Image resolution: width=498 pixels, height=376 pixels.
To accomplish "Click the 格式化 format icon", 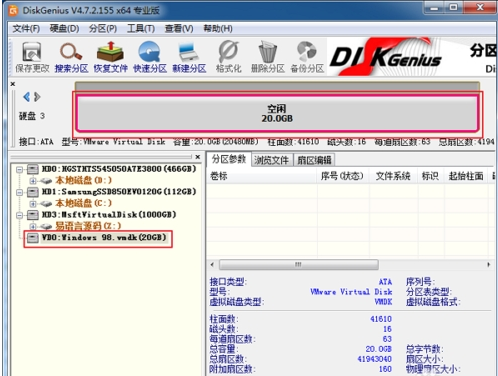I will 228,57.
